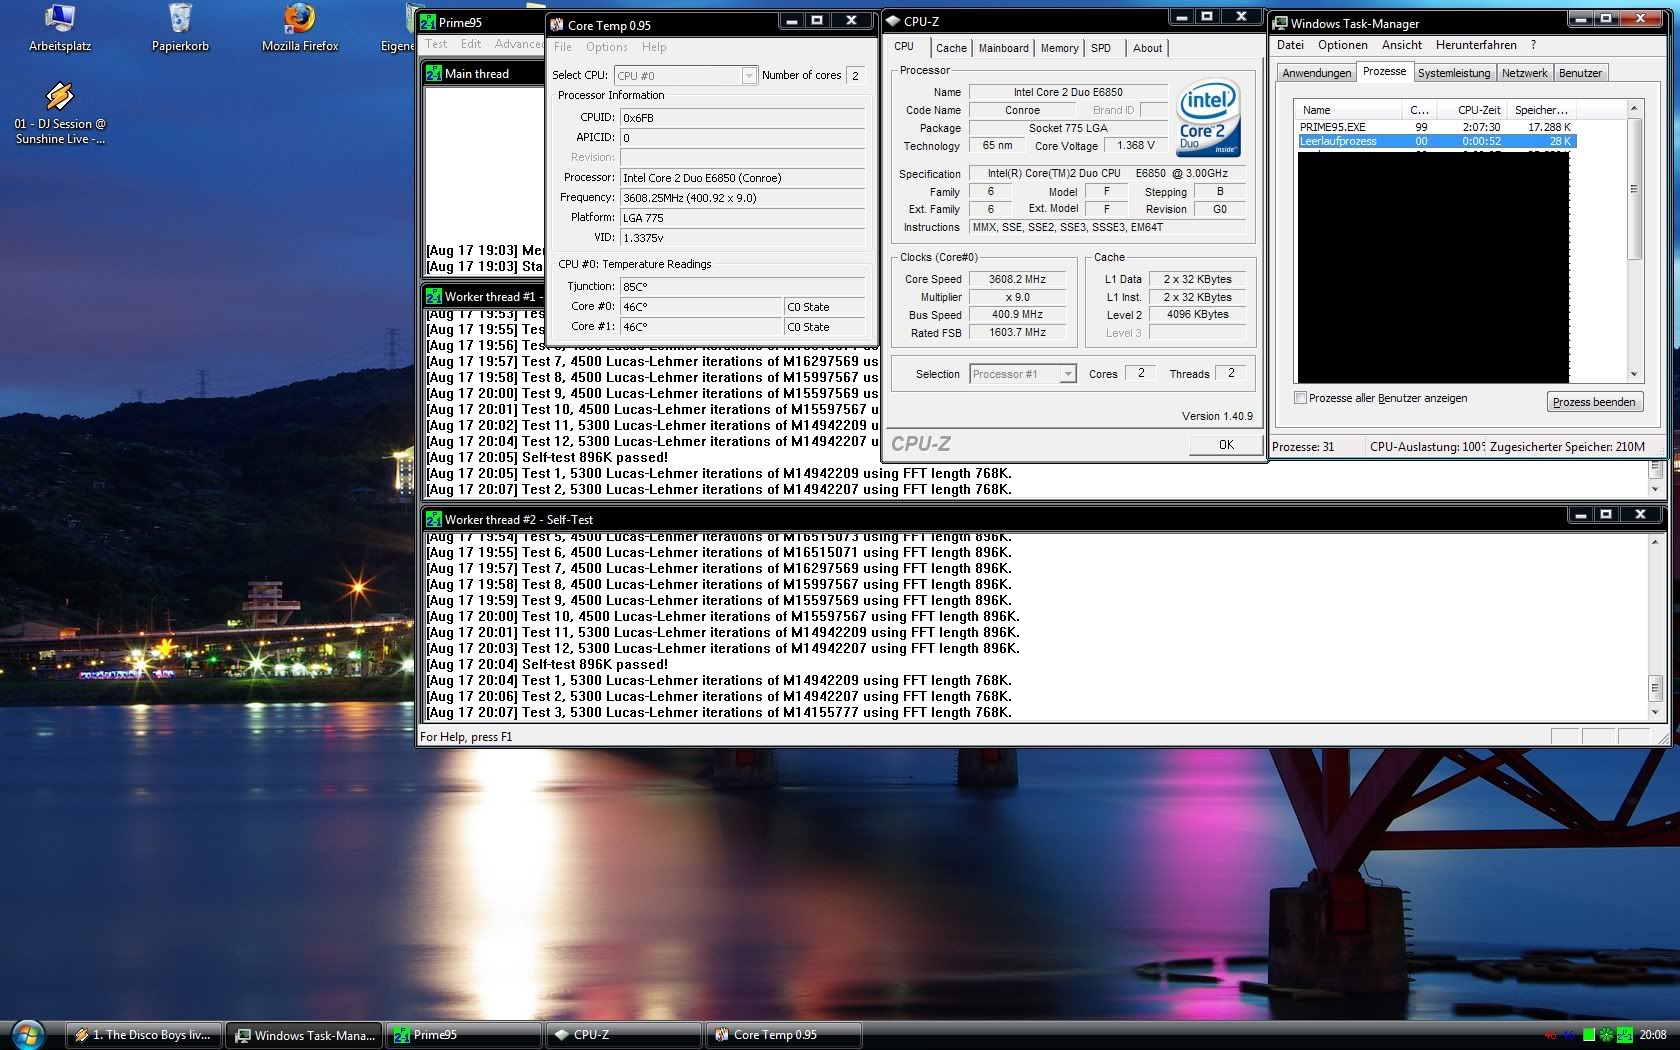Click OK button in CPU-Z
This screenshot has height=1050, width=1680.
[1226, 445]
